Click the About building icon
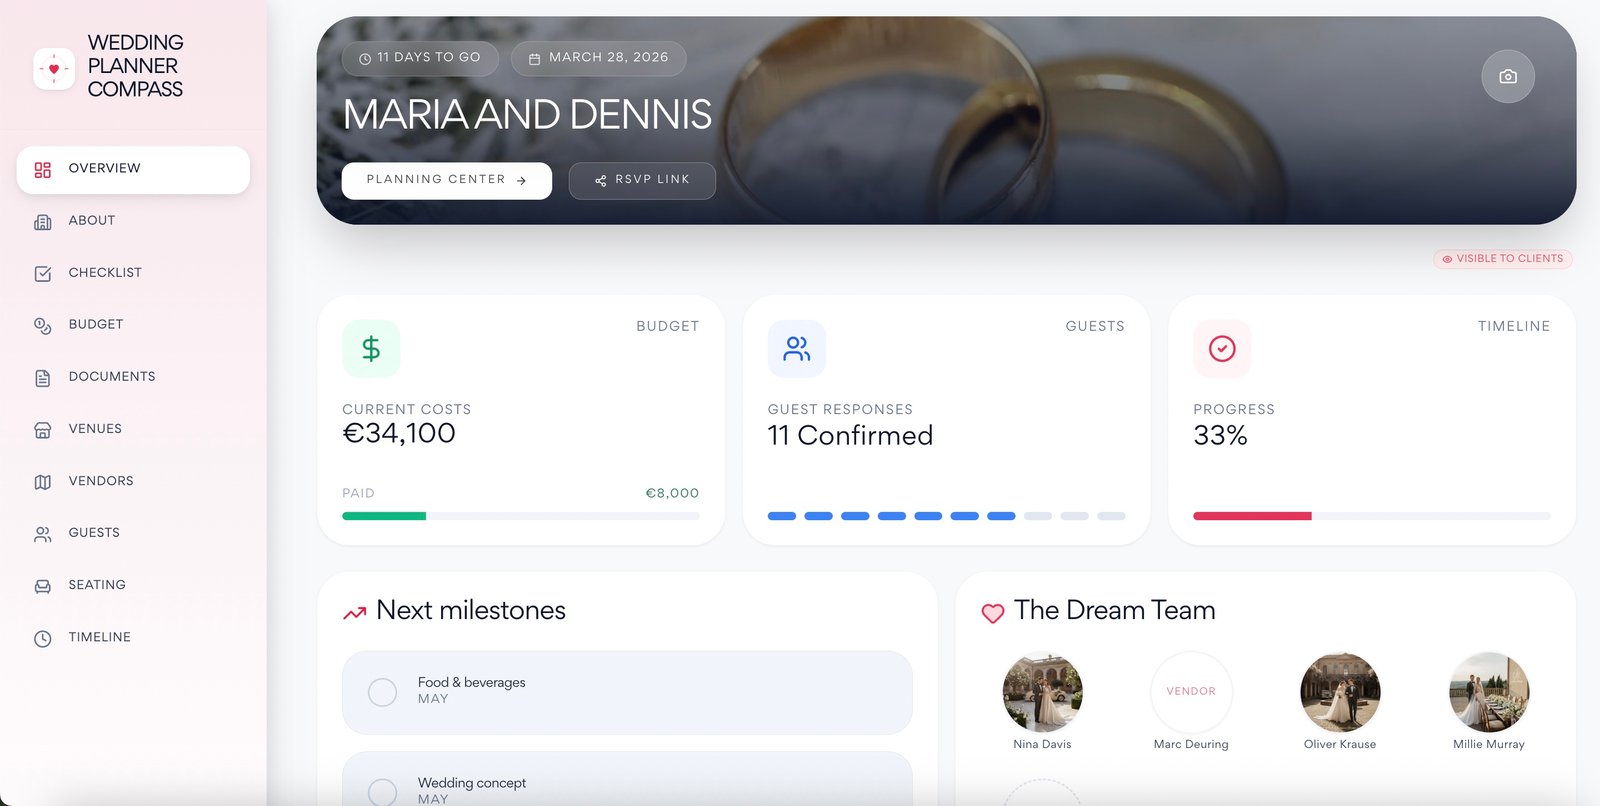The image size is (1600, 806). pos(42,222)
